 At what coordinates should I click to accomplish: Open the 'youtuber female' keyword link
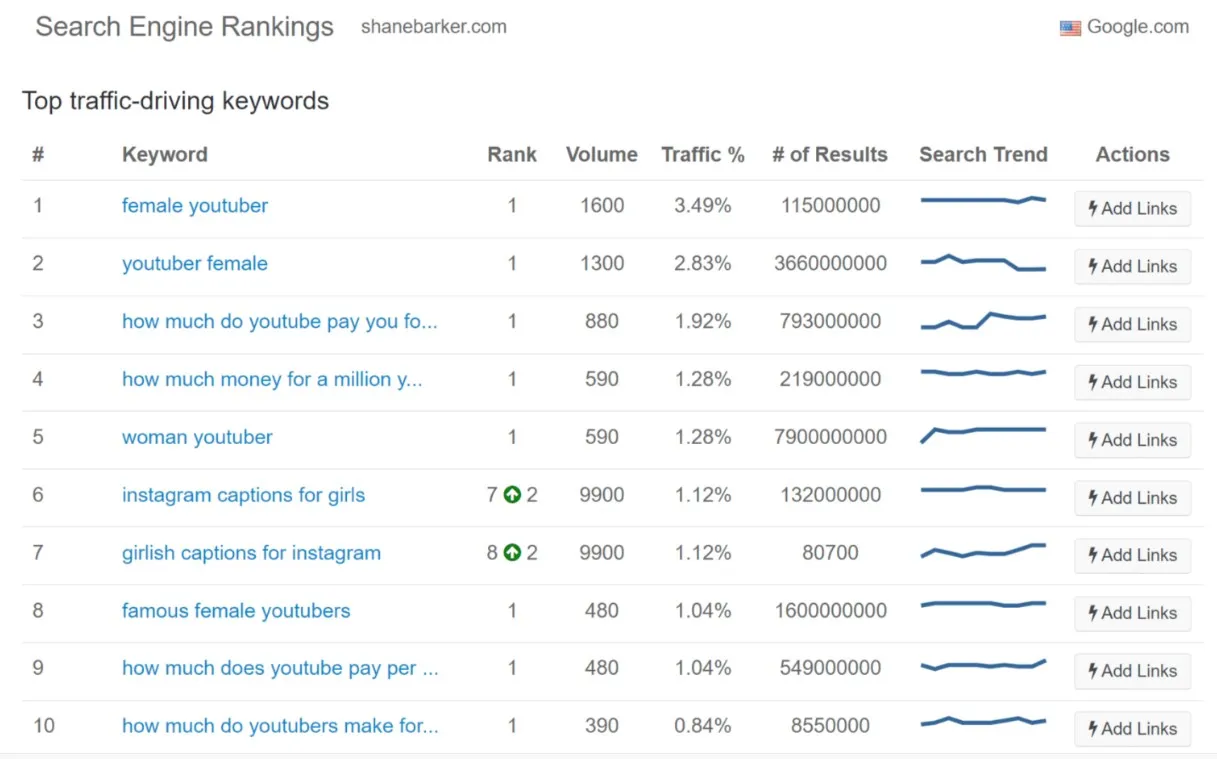tap(195, 264)
